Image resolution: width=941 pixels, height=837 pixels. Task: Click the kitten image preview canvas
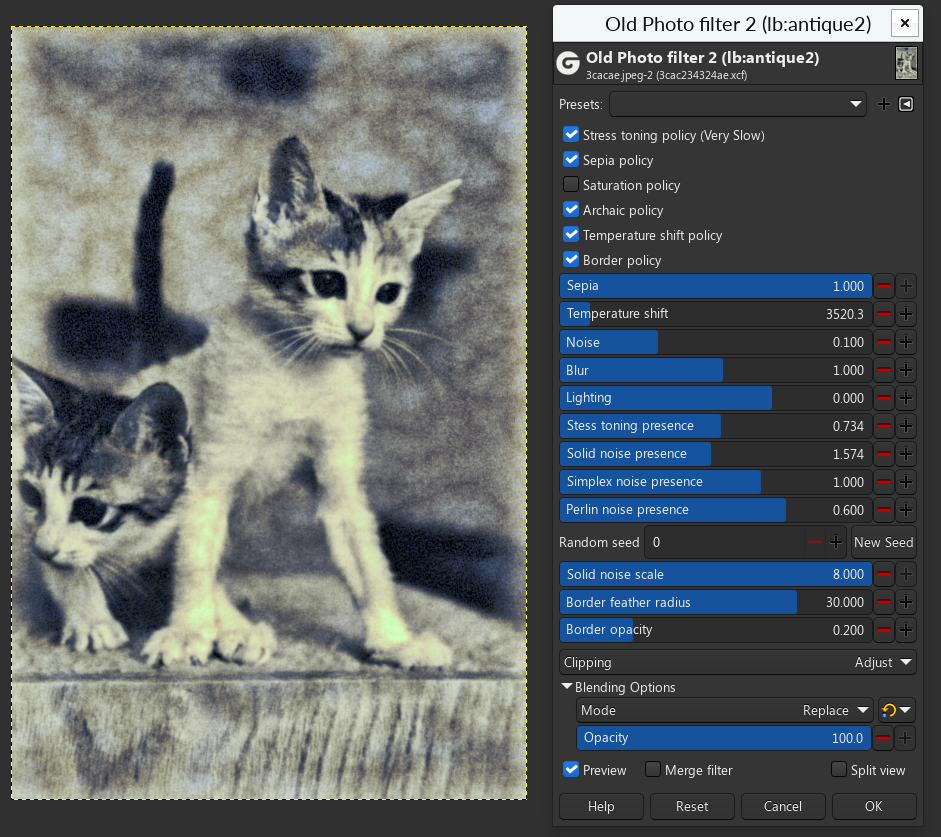tap(269, 413)
